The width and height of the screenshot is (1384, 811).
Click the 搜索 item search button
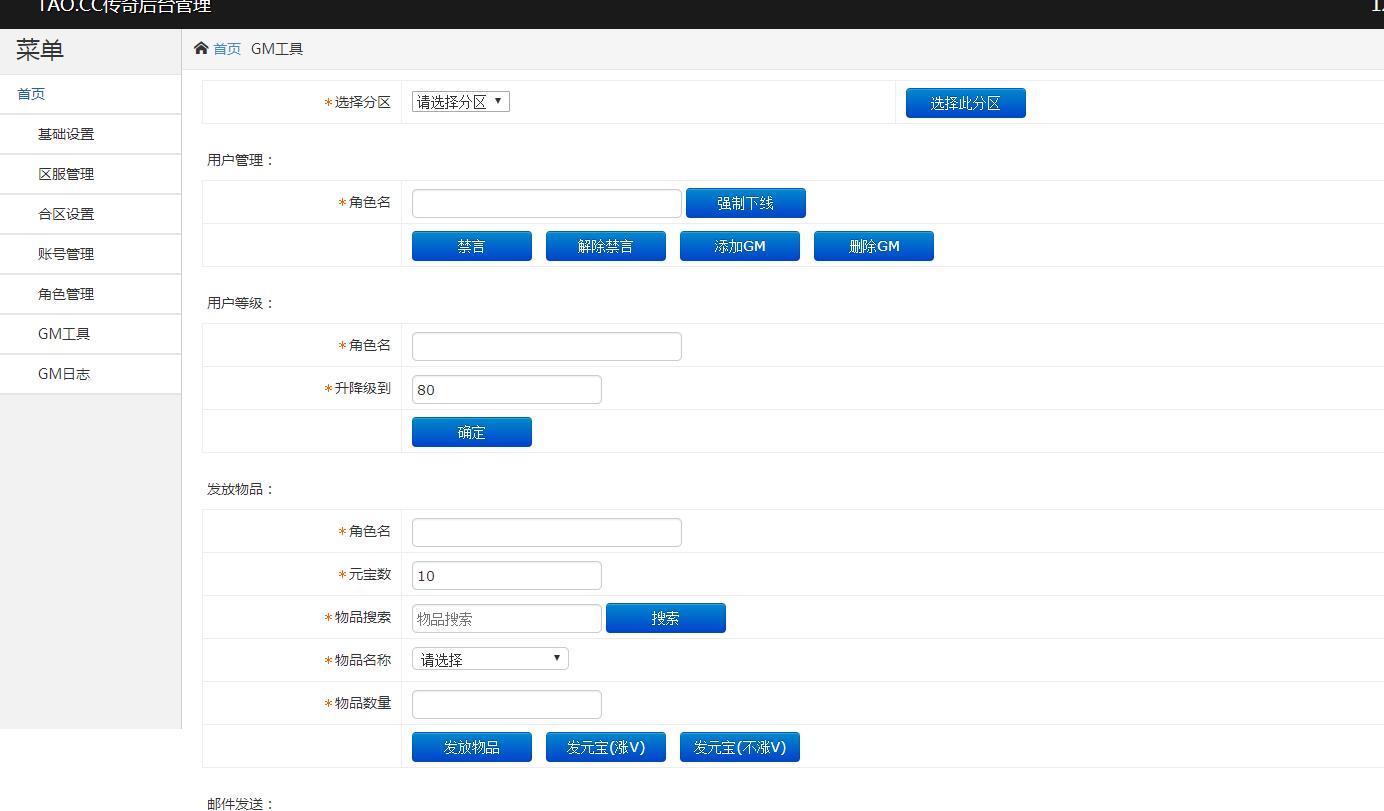[x=665, y=618]
